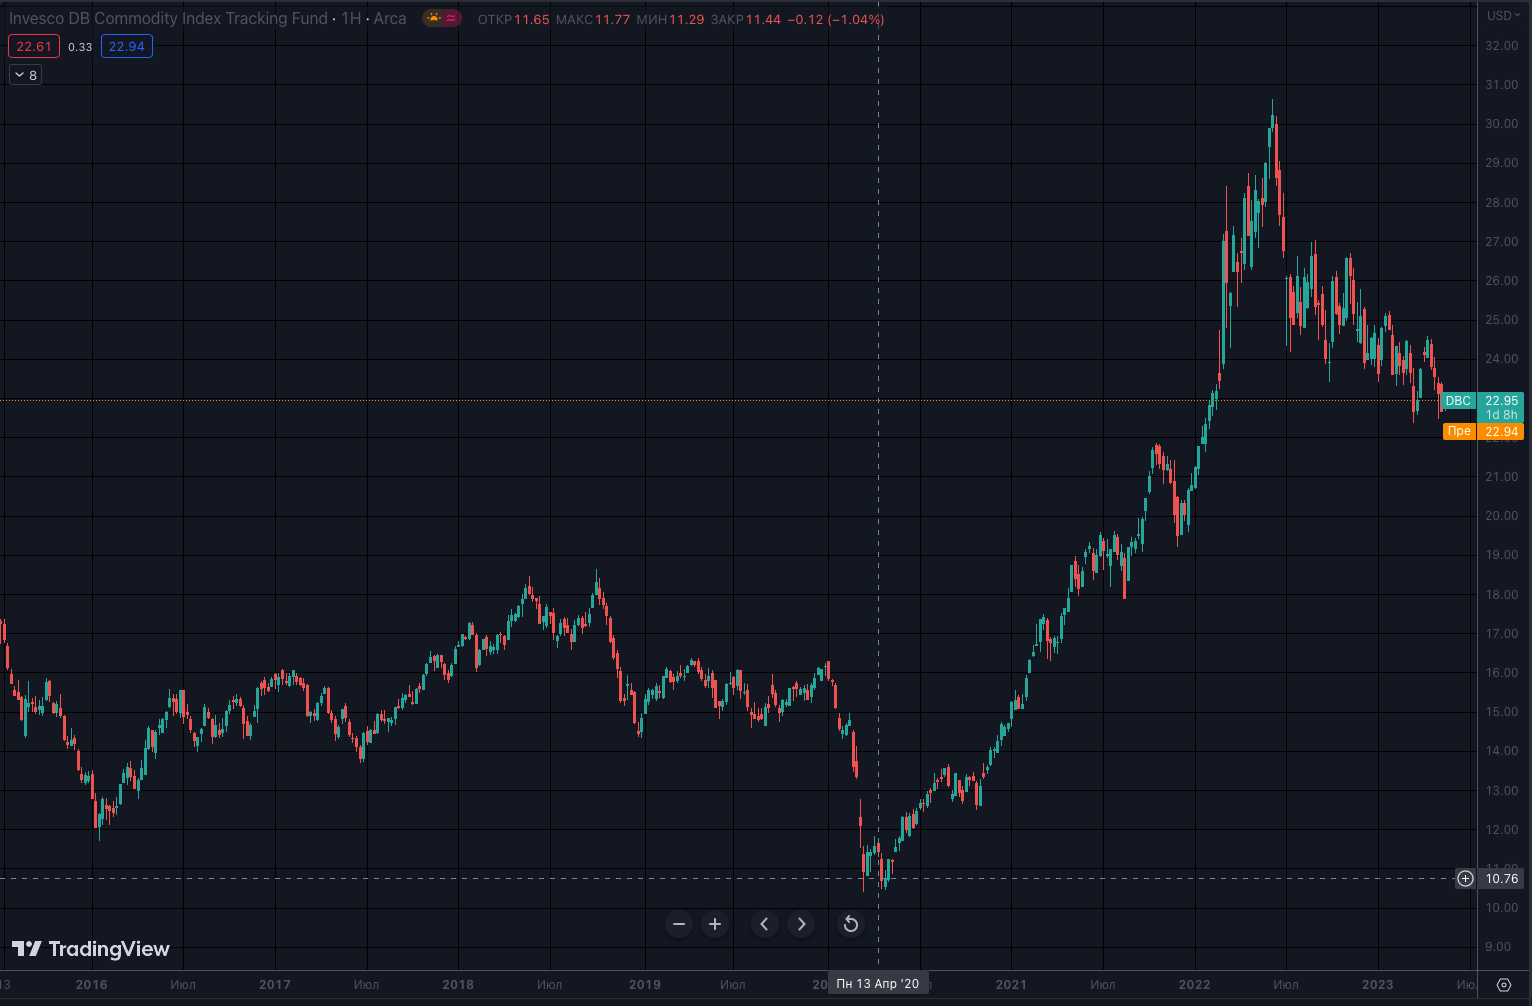1532x1006 pixels.
Task: Click the orange Пре 22.94 pre-market label
Action: coord(1482,431)
